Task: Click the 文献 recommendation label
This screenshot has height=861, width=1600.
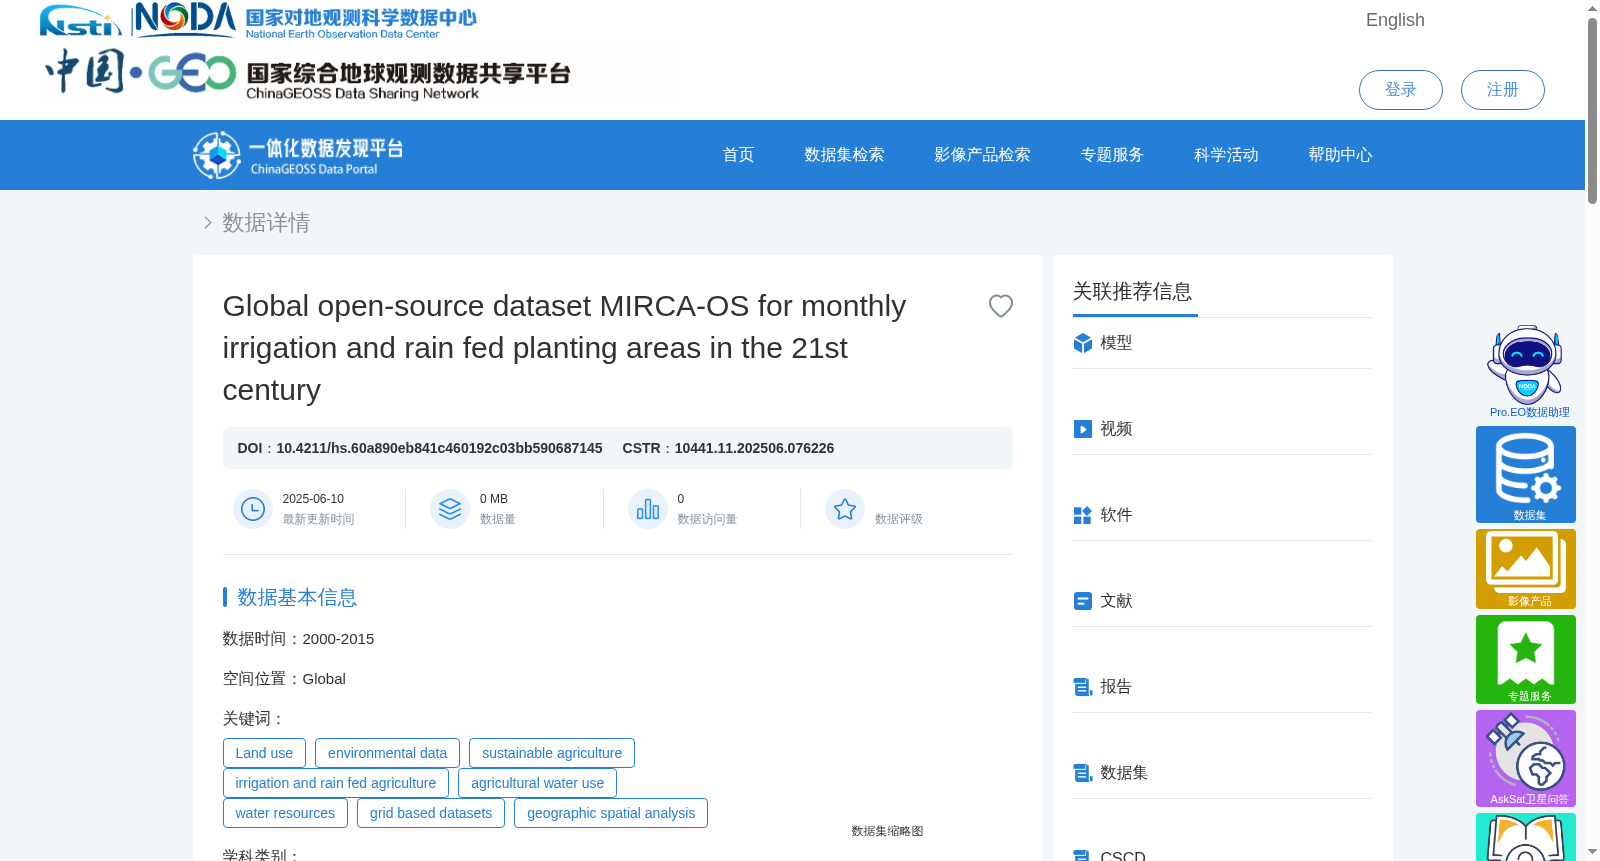Action: click(x=1116, y=601)
